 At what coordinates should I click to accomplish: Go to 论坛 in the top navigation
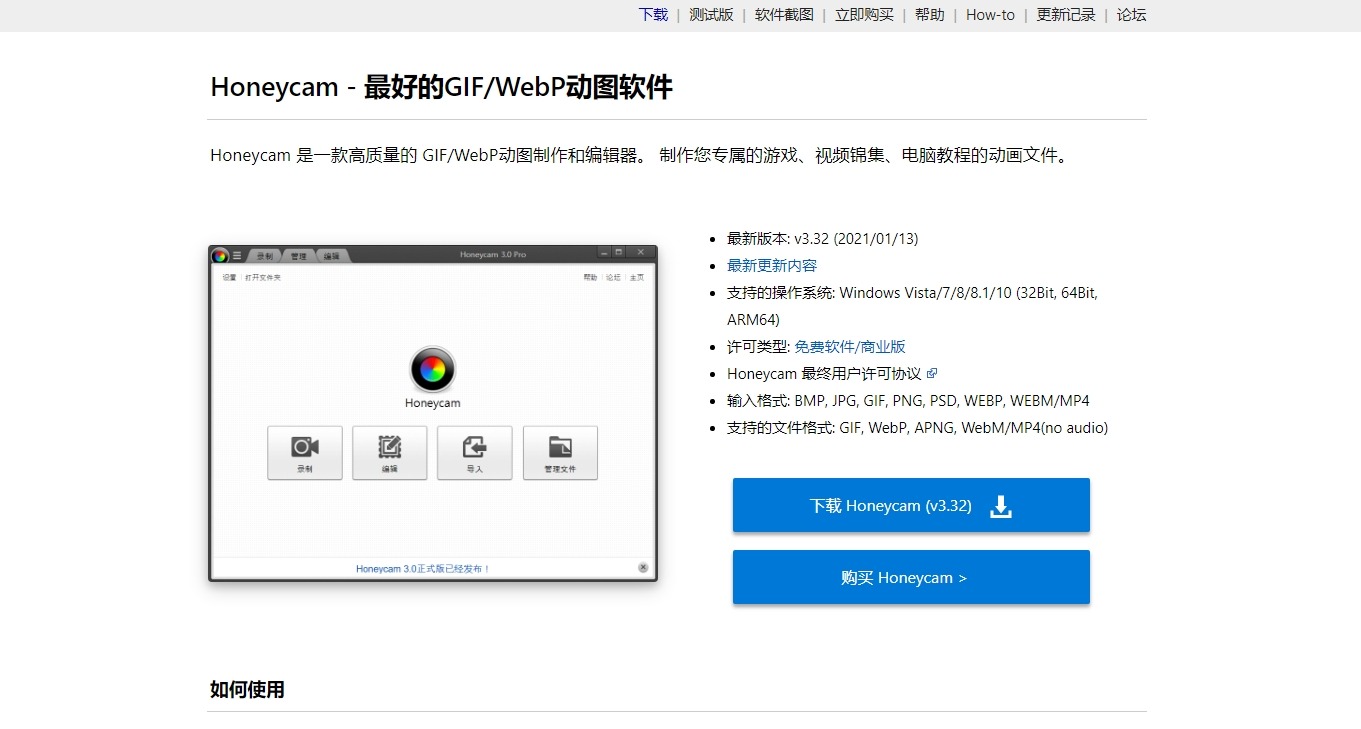click(1132, 15)
